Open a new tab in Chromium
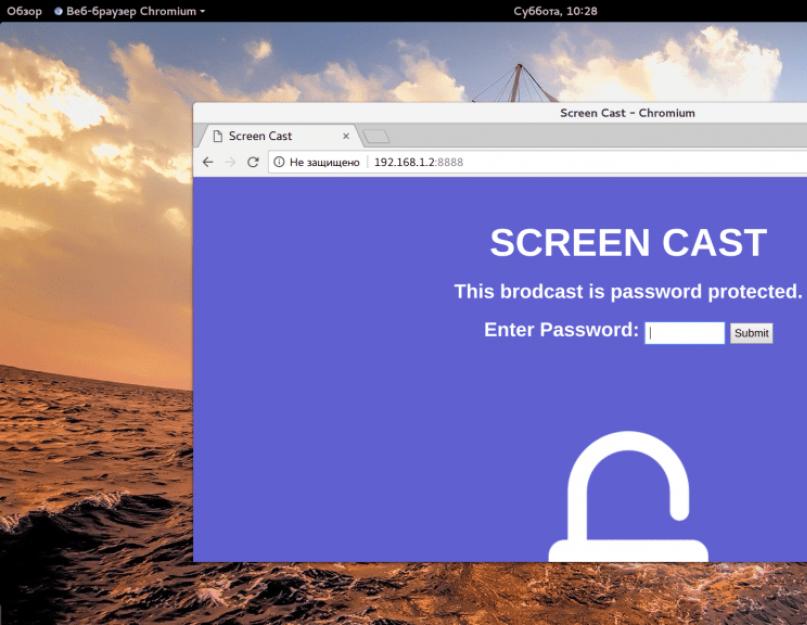The height and width of the screenshot is (625, 807). [x=376, y=136]
